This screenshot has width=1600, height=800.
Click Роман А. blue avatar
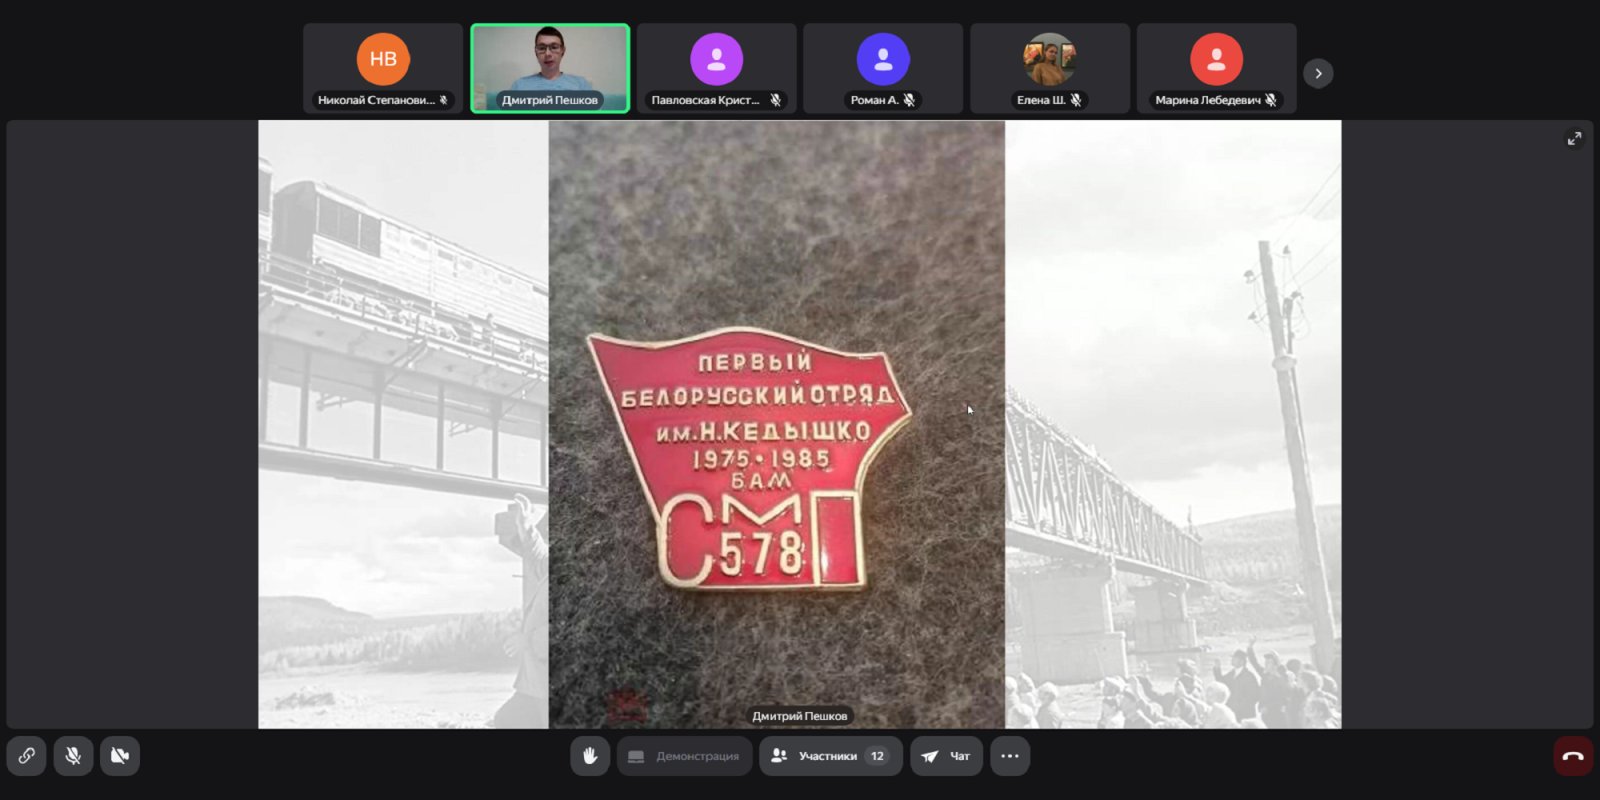tap(883, 59)
